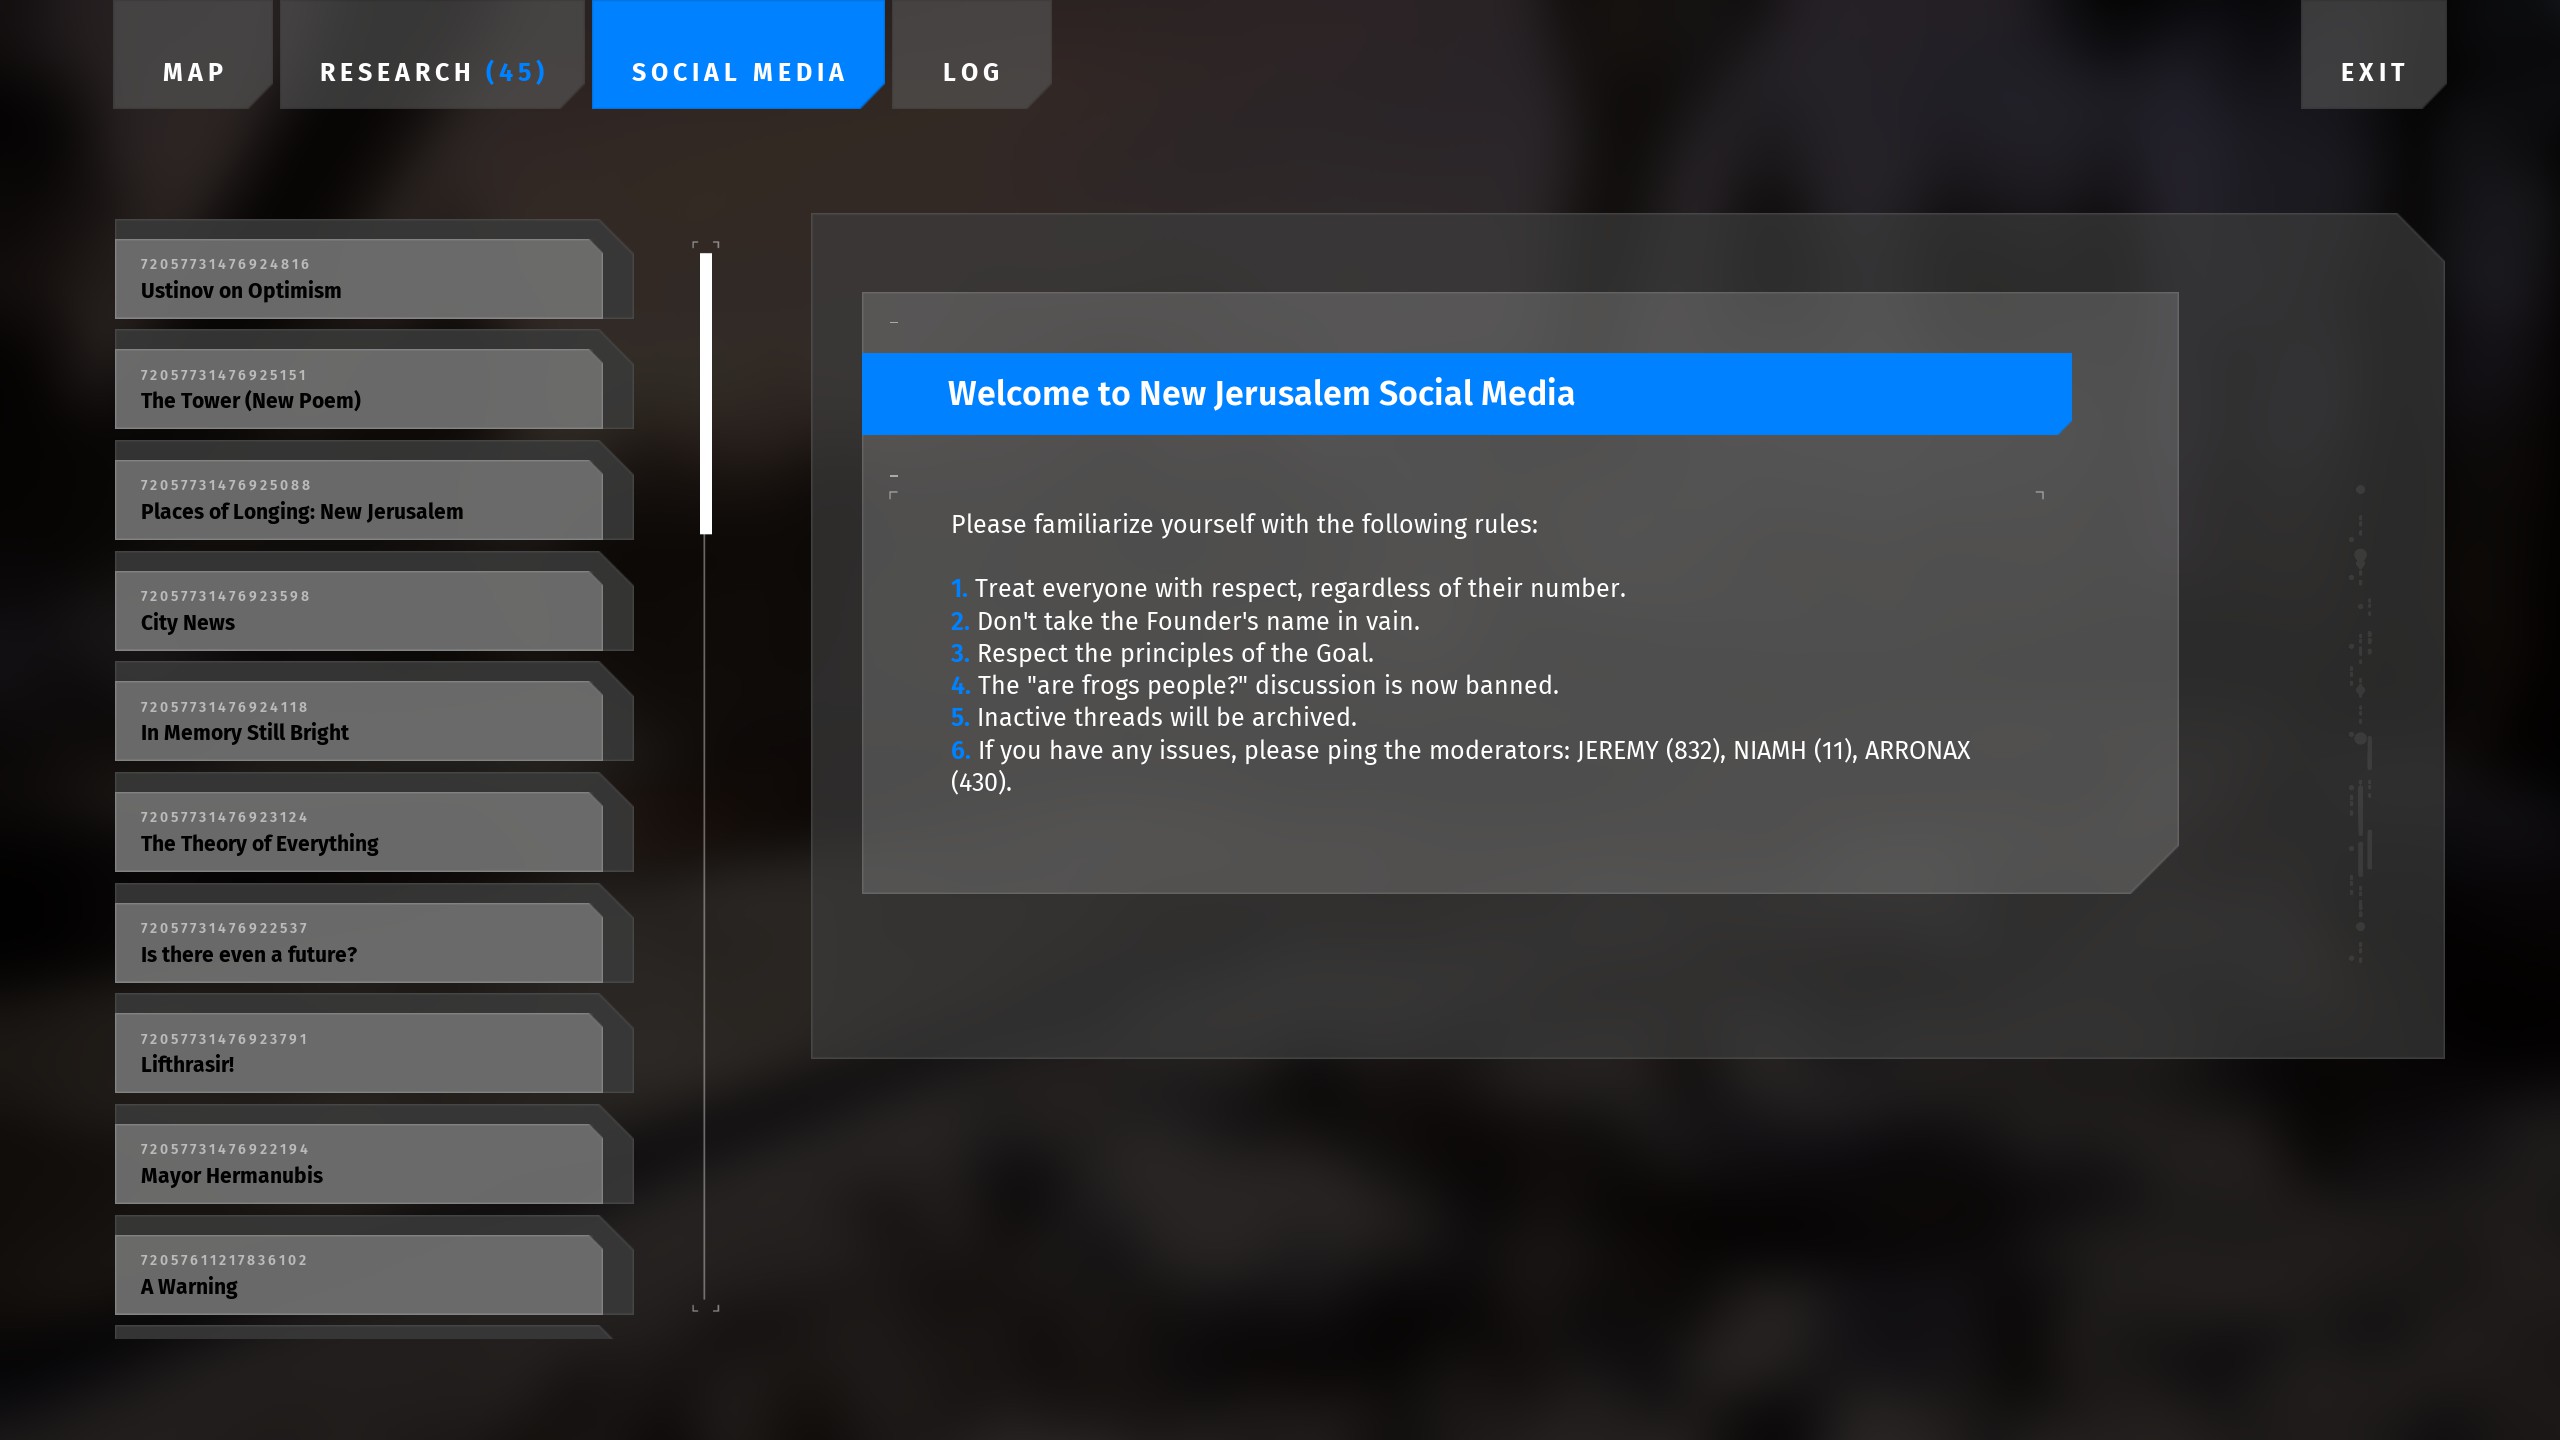2560x1440 pixels.
Task: Click the EXIT button
Action: [2372, 71]
